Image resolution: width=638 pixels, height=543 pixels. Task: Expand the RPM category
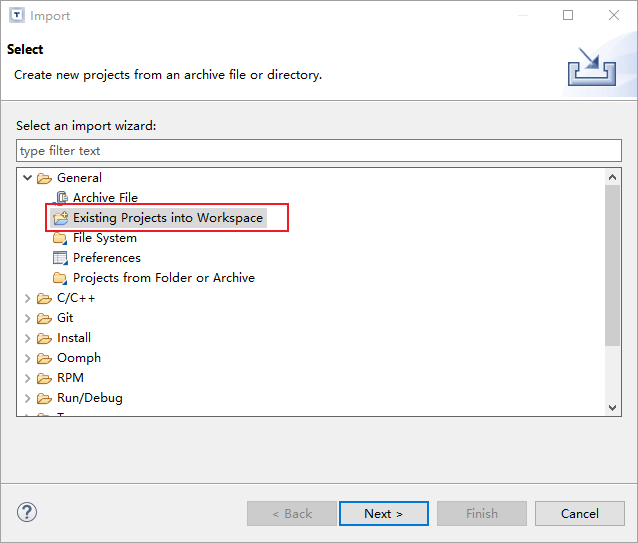click(x=27, y=378)
